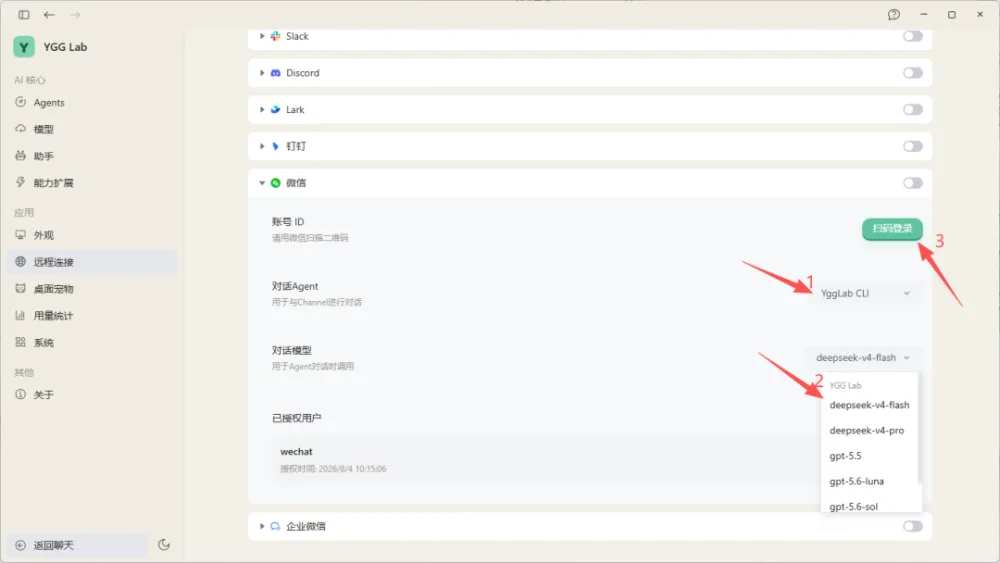Image resolution: width=1000 pixels, height=563 pixels.
Task: Click the 用量统计 chart icon
Action: point(20,315)
